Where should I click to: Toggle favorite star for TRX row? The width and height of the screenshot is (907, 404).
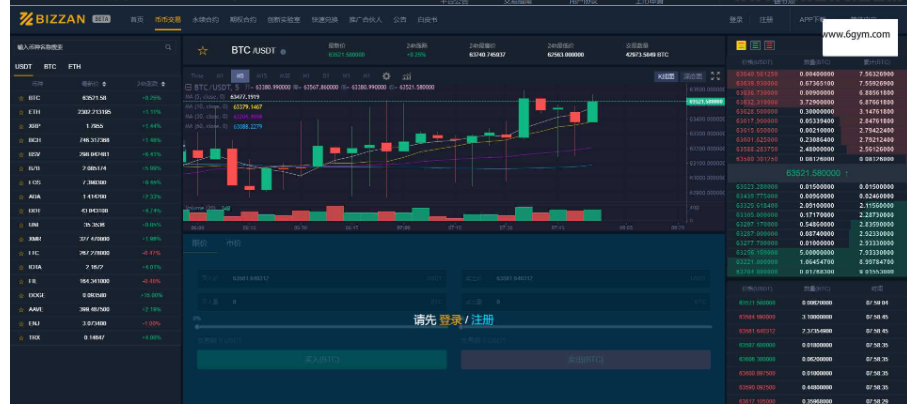click(21, 337)
